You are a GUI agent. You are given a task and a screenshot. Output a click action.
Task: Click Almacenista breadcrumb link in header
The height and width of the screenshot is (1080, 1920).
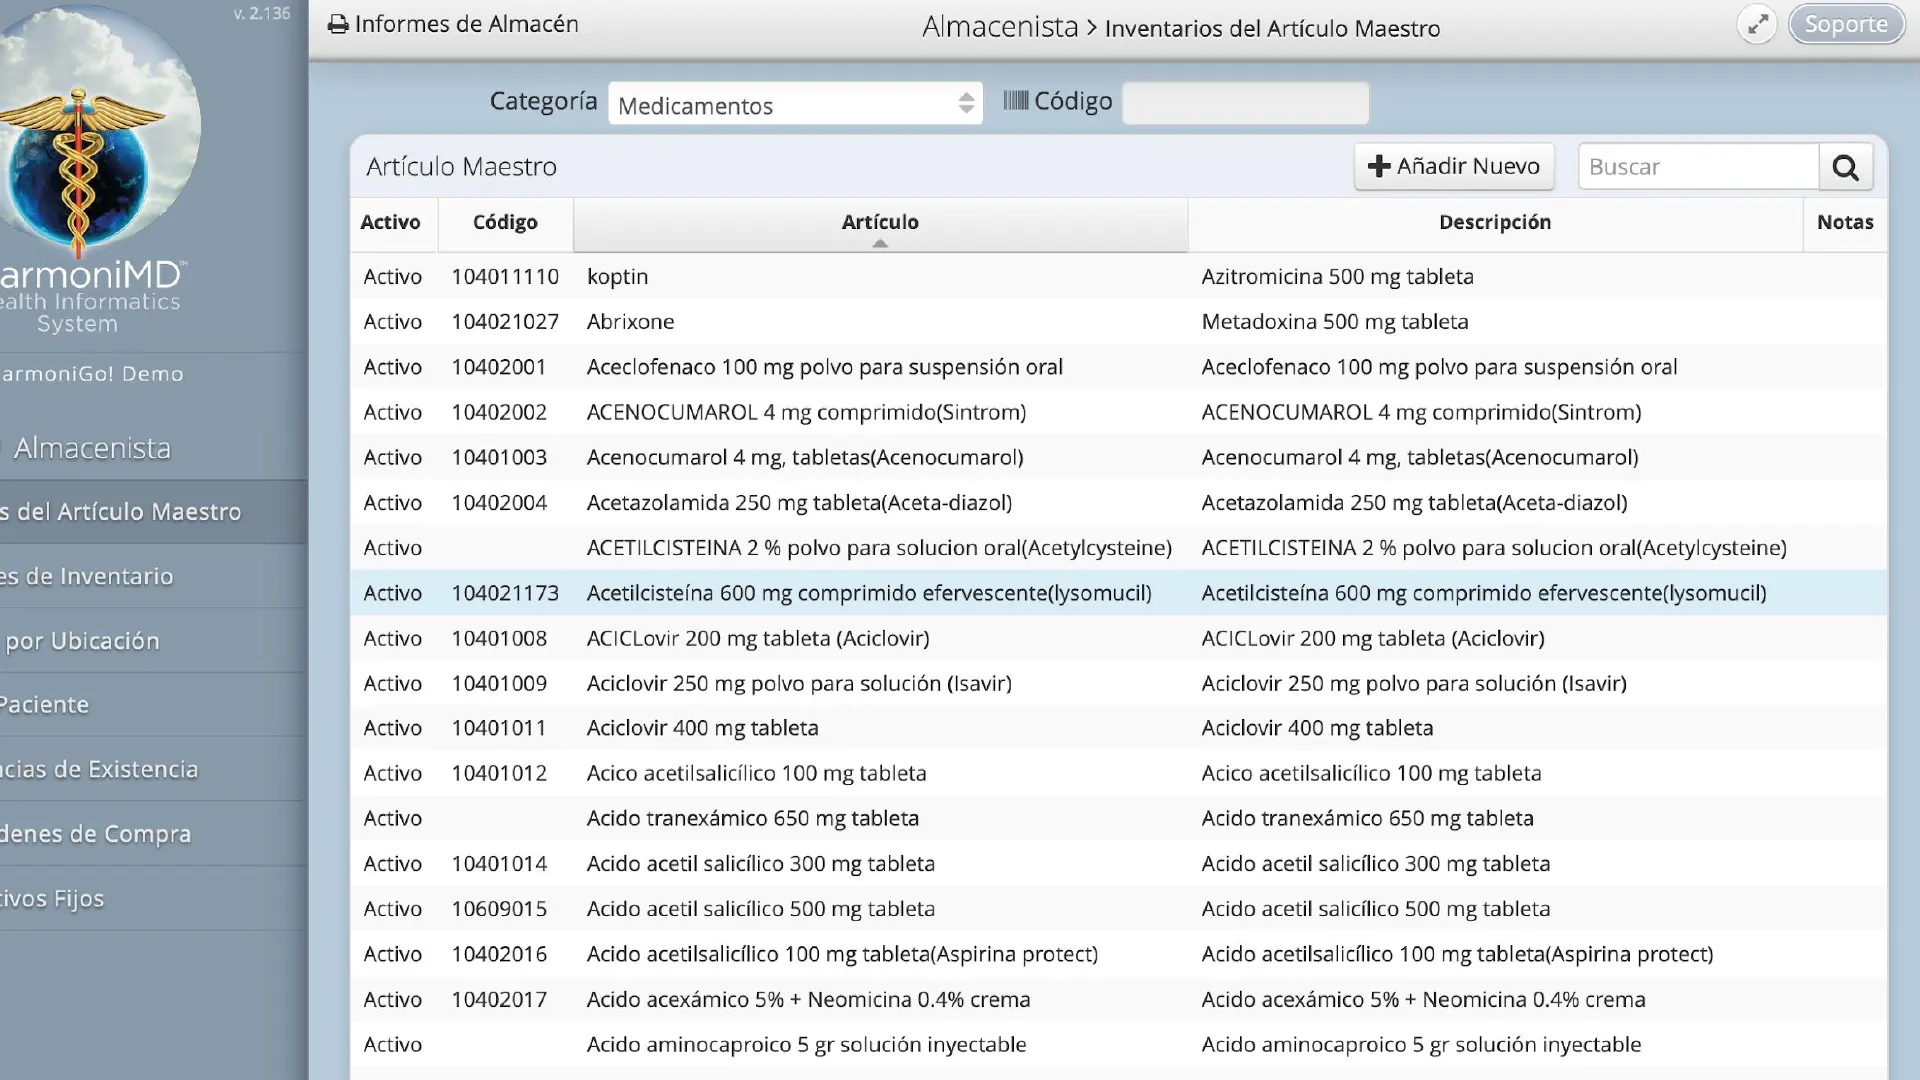tap(1000, 27)
